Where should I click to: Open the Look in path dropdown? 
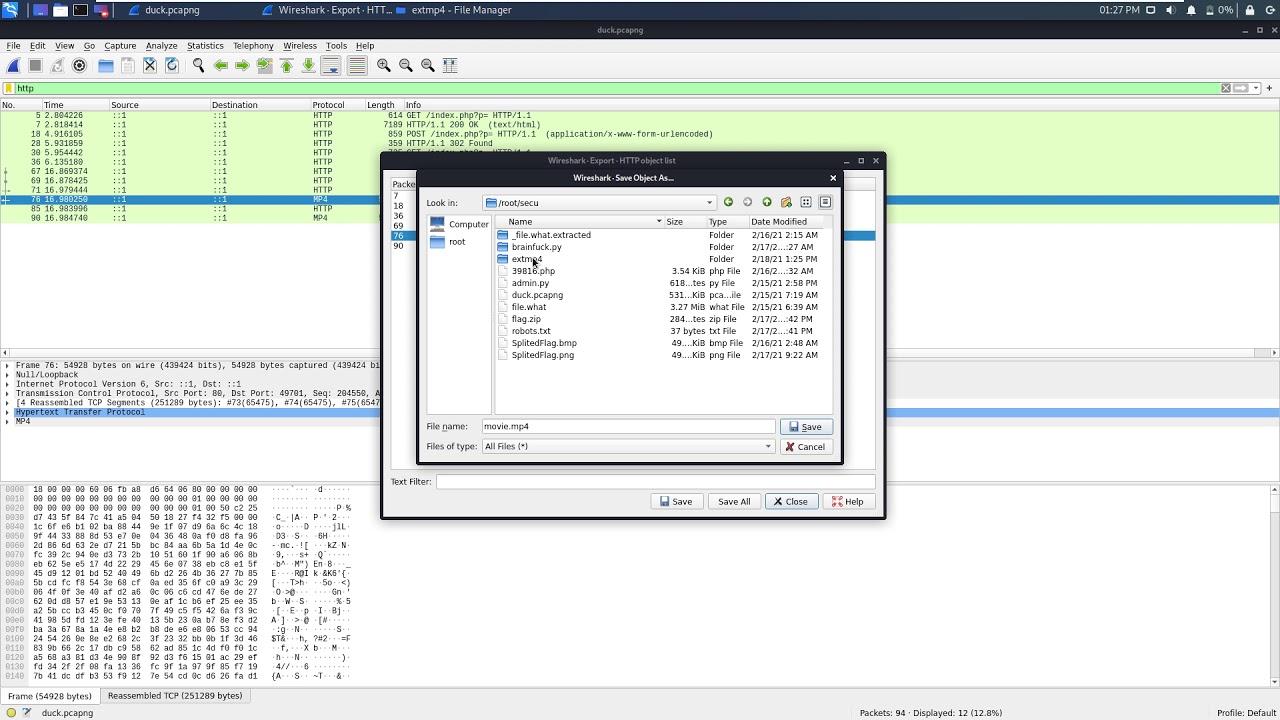[x=709, y=203]
